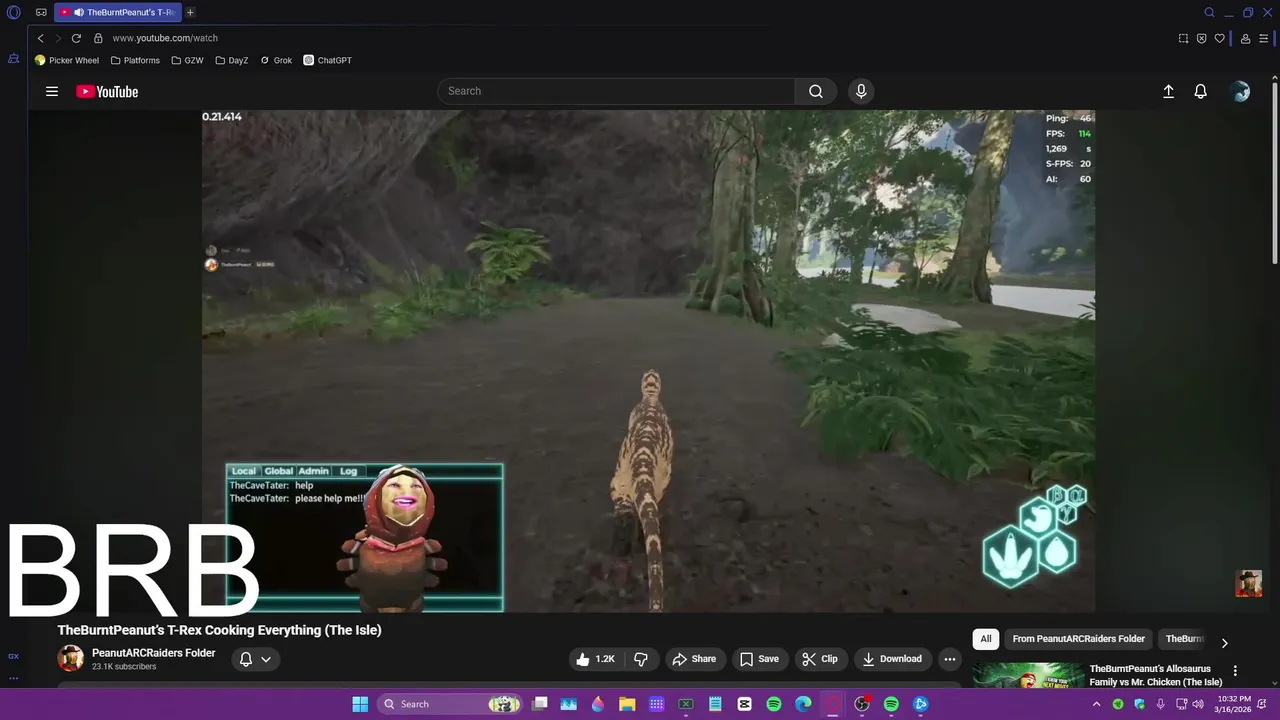Viewport: 1280px width, 720px height.
Task: Click the Clip button
Action: [x=820, y=659]
